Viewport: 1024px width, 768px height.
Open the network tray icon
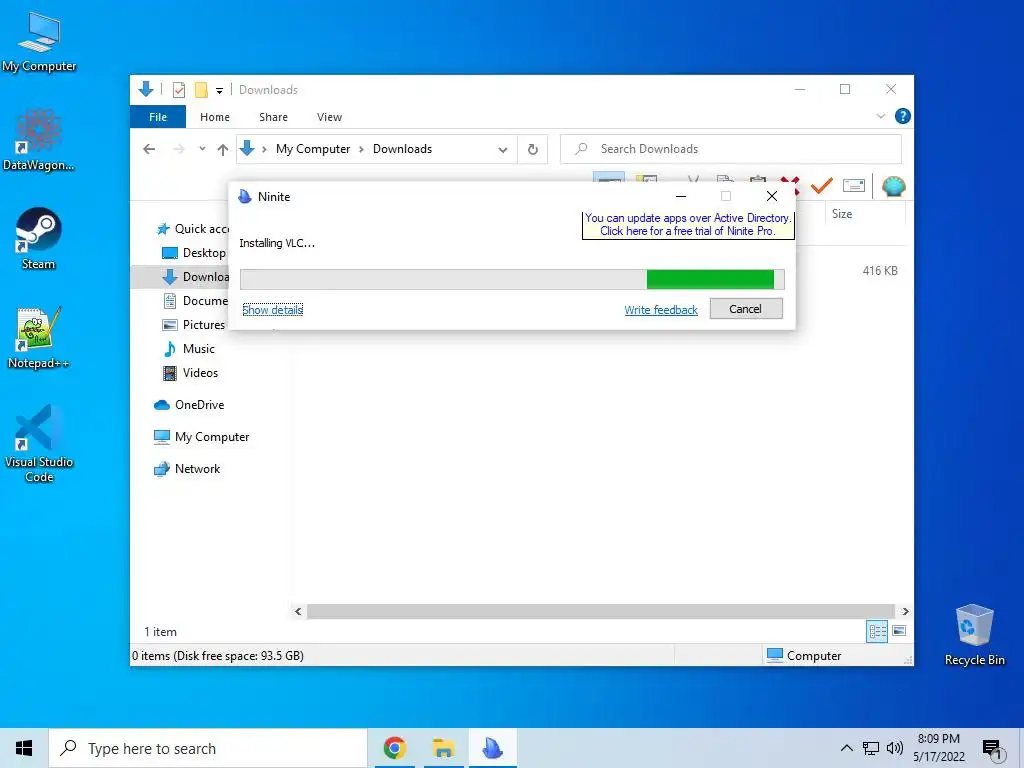click(871, 748)
